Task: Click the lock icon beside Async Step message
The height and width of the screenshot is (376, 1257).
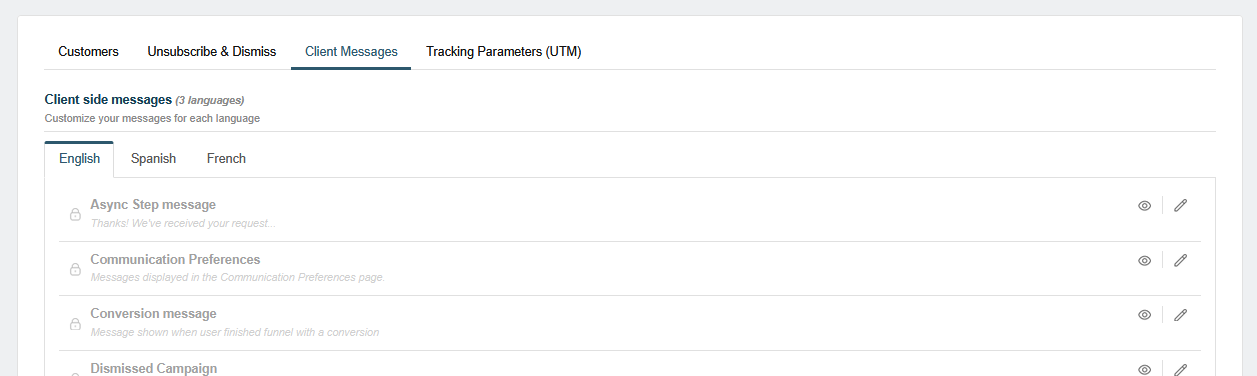Action: click(75, 214)
